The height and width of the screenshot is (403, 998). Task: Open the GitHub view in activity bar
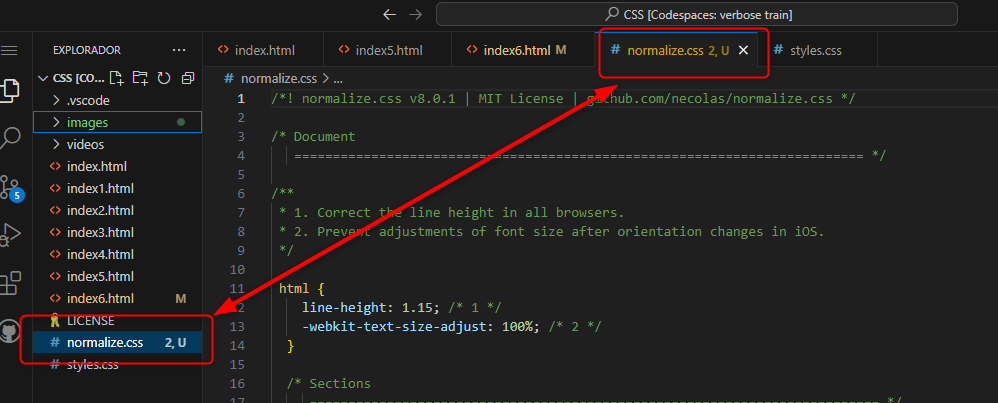[x=10, y=330]
